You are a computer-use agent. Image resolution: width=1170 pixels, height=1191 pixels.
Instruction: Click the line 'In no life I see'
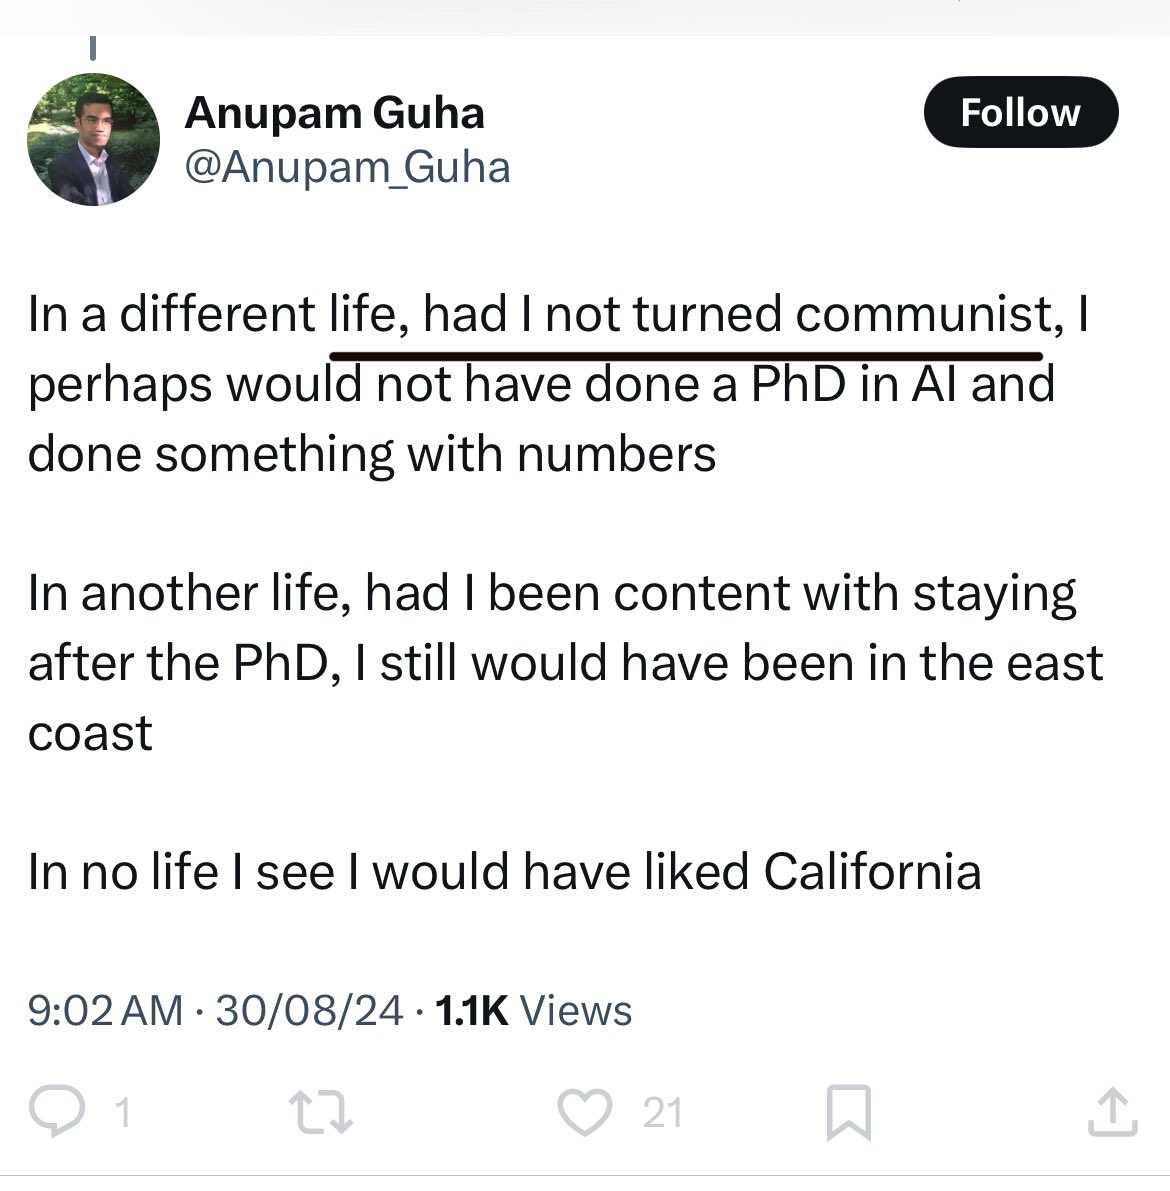(504, 871)
